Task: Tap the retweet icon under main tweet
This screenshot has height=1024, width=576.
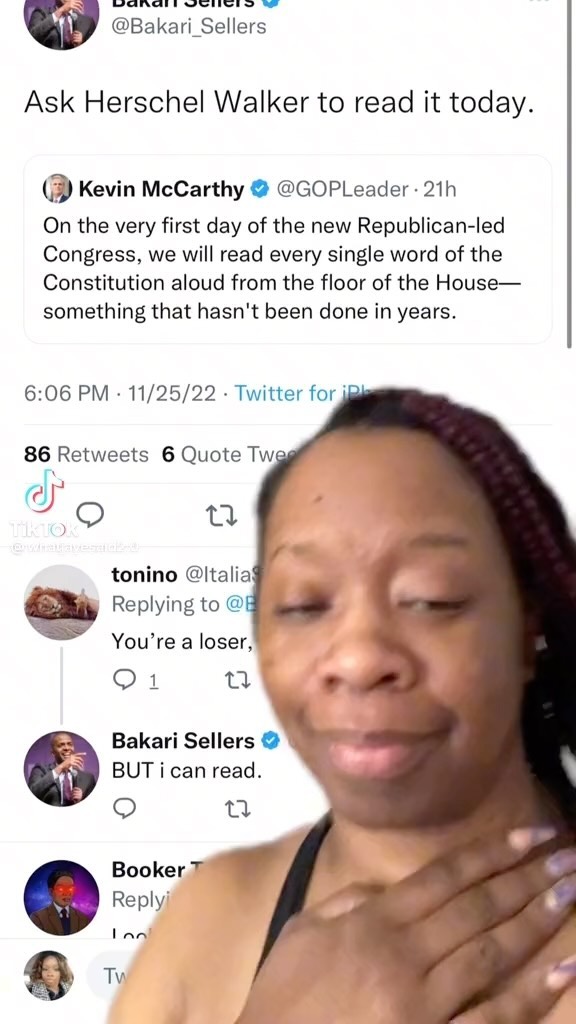Action: tap(221, 518)
